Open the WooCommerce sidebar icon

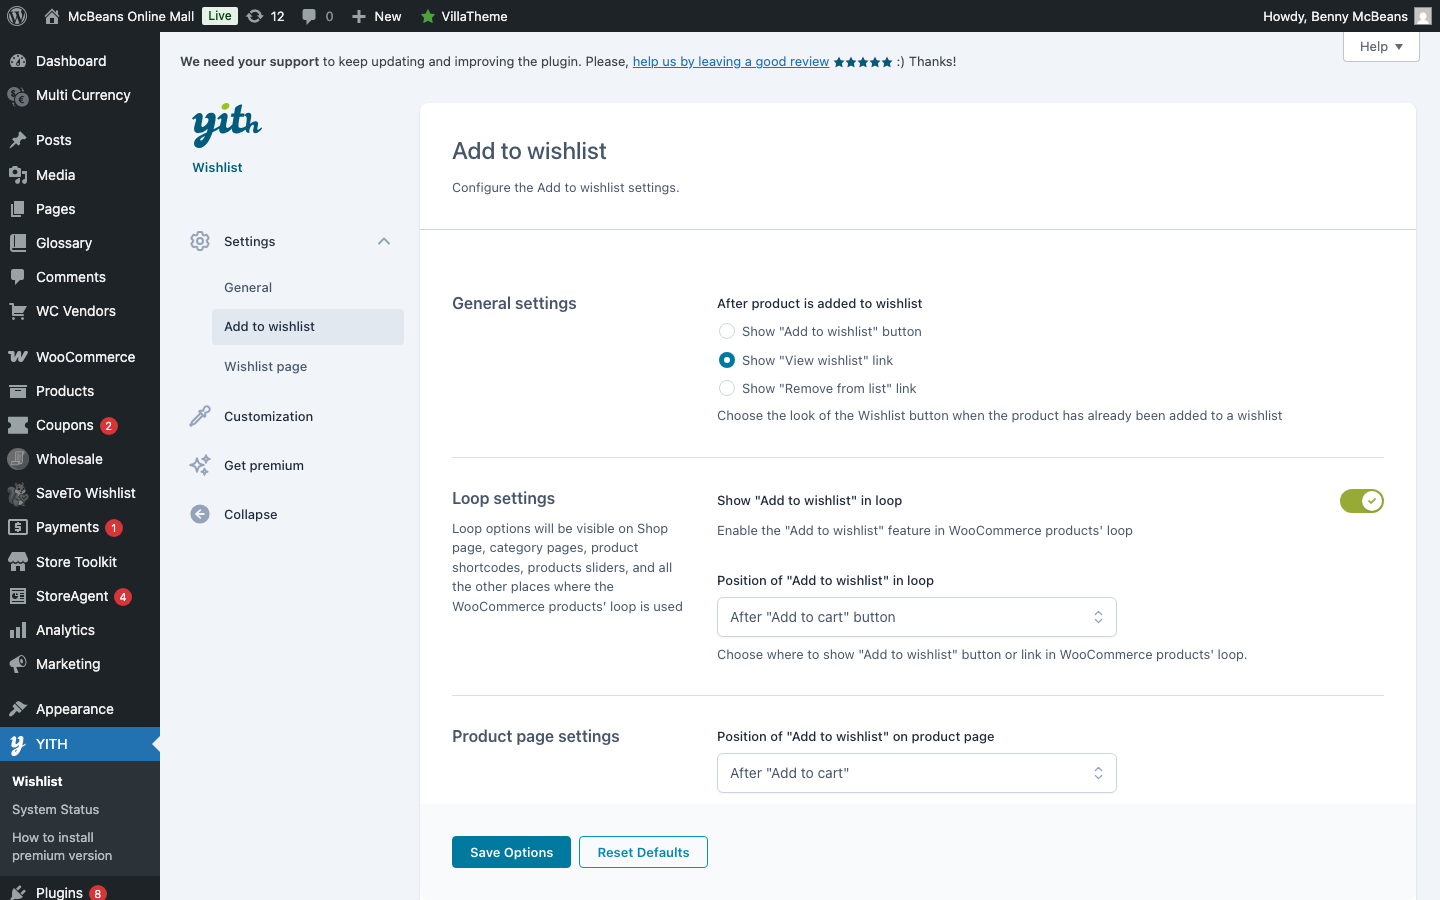20,357
